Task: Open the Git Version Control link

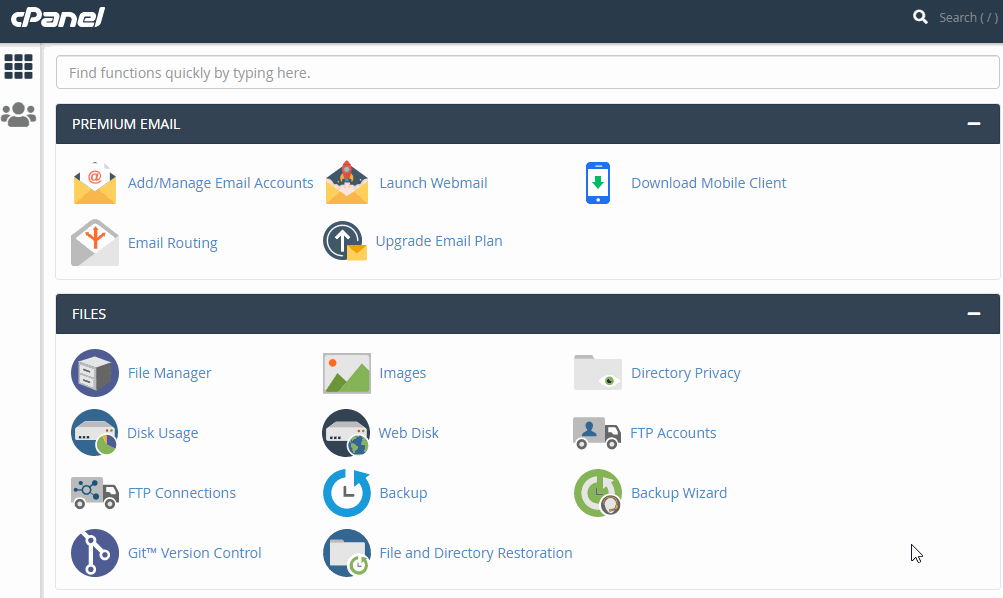Action: coord(194,553)
